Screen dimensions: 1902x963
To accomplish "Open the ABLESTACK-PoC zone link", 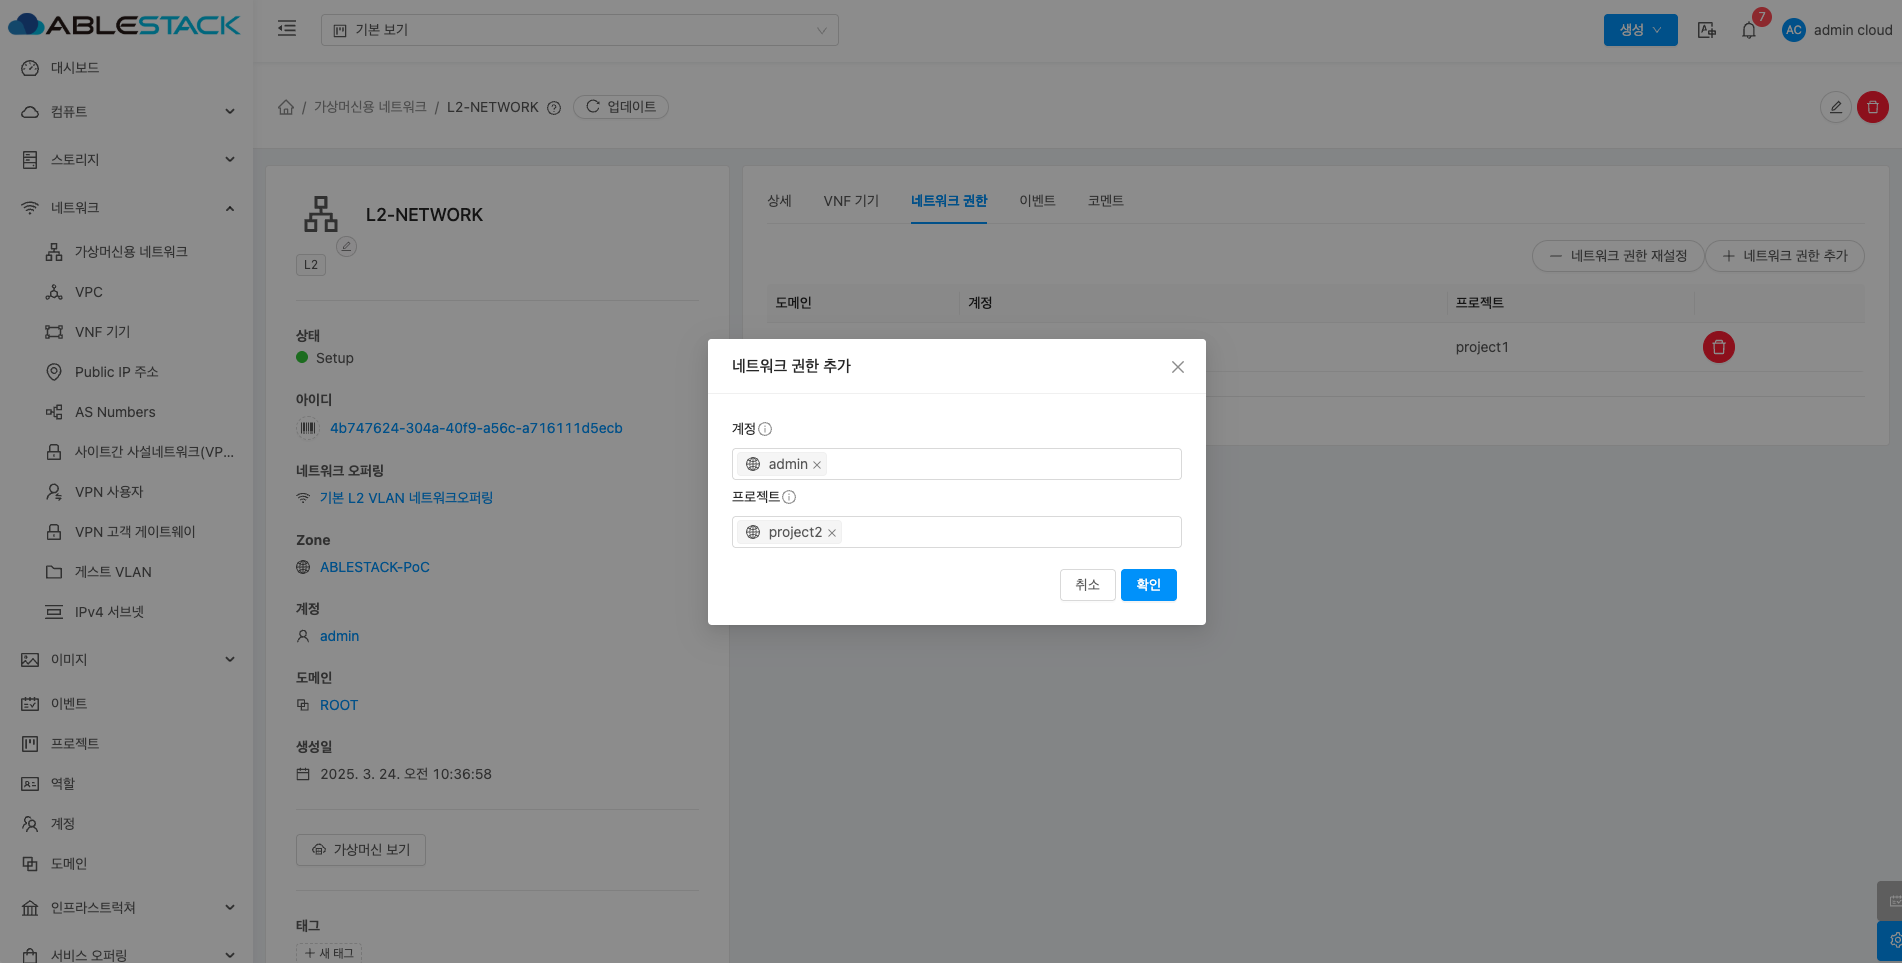I will (375, 567).
